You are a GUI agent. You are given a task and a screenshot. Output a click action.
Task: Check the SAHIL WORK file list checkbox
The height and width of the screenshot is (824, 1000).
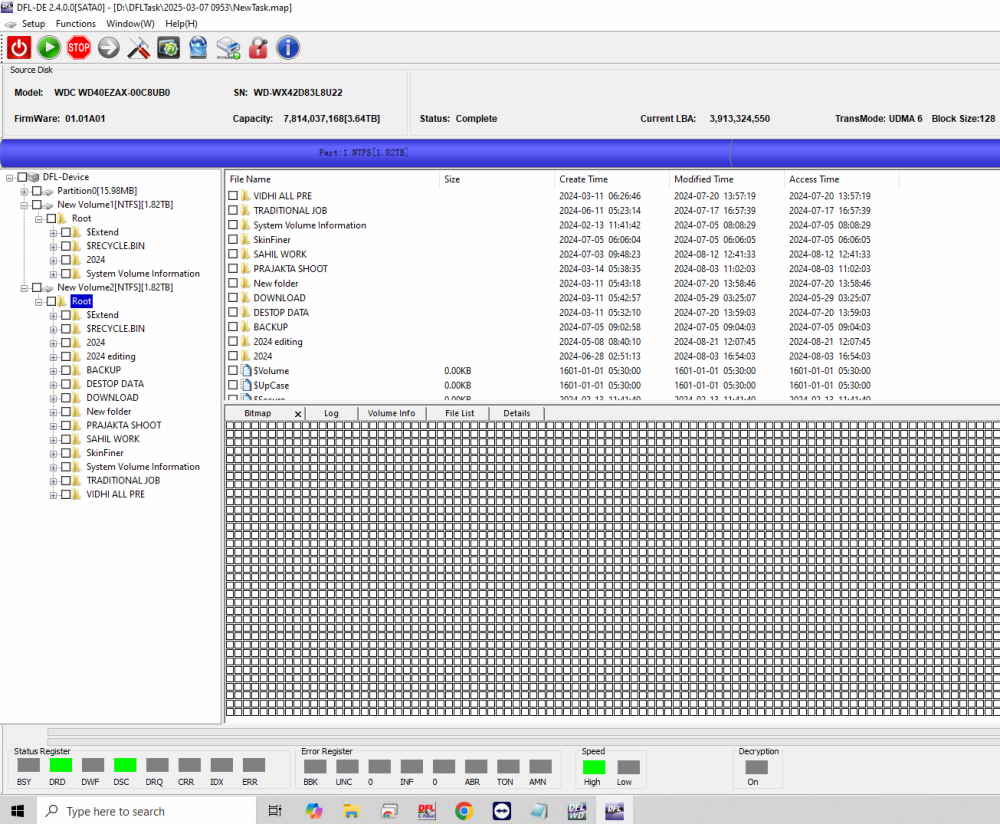point(233,254)
